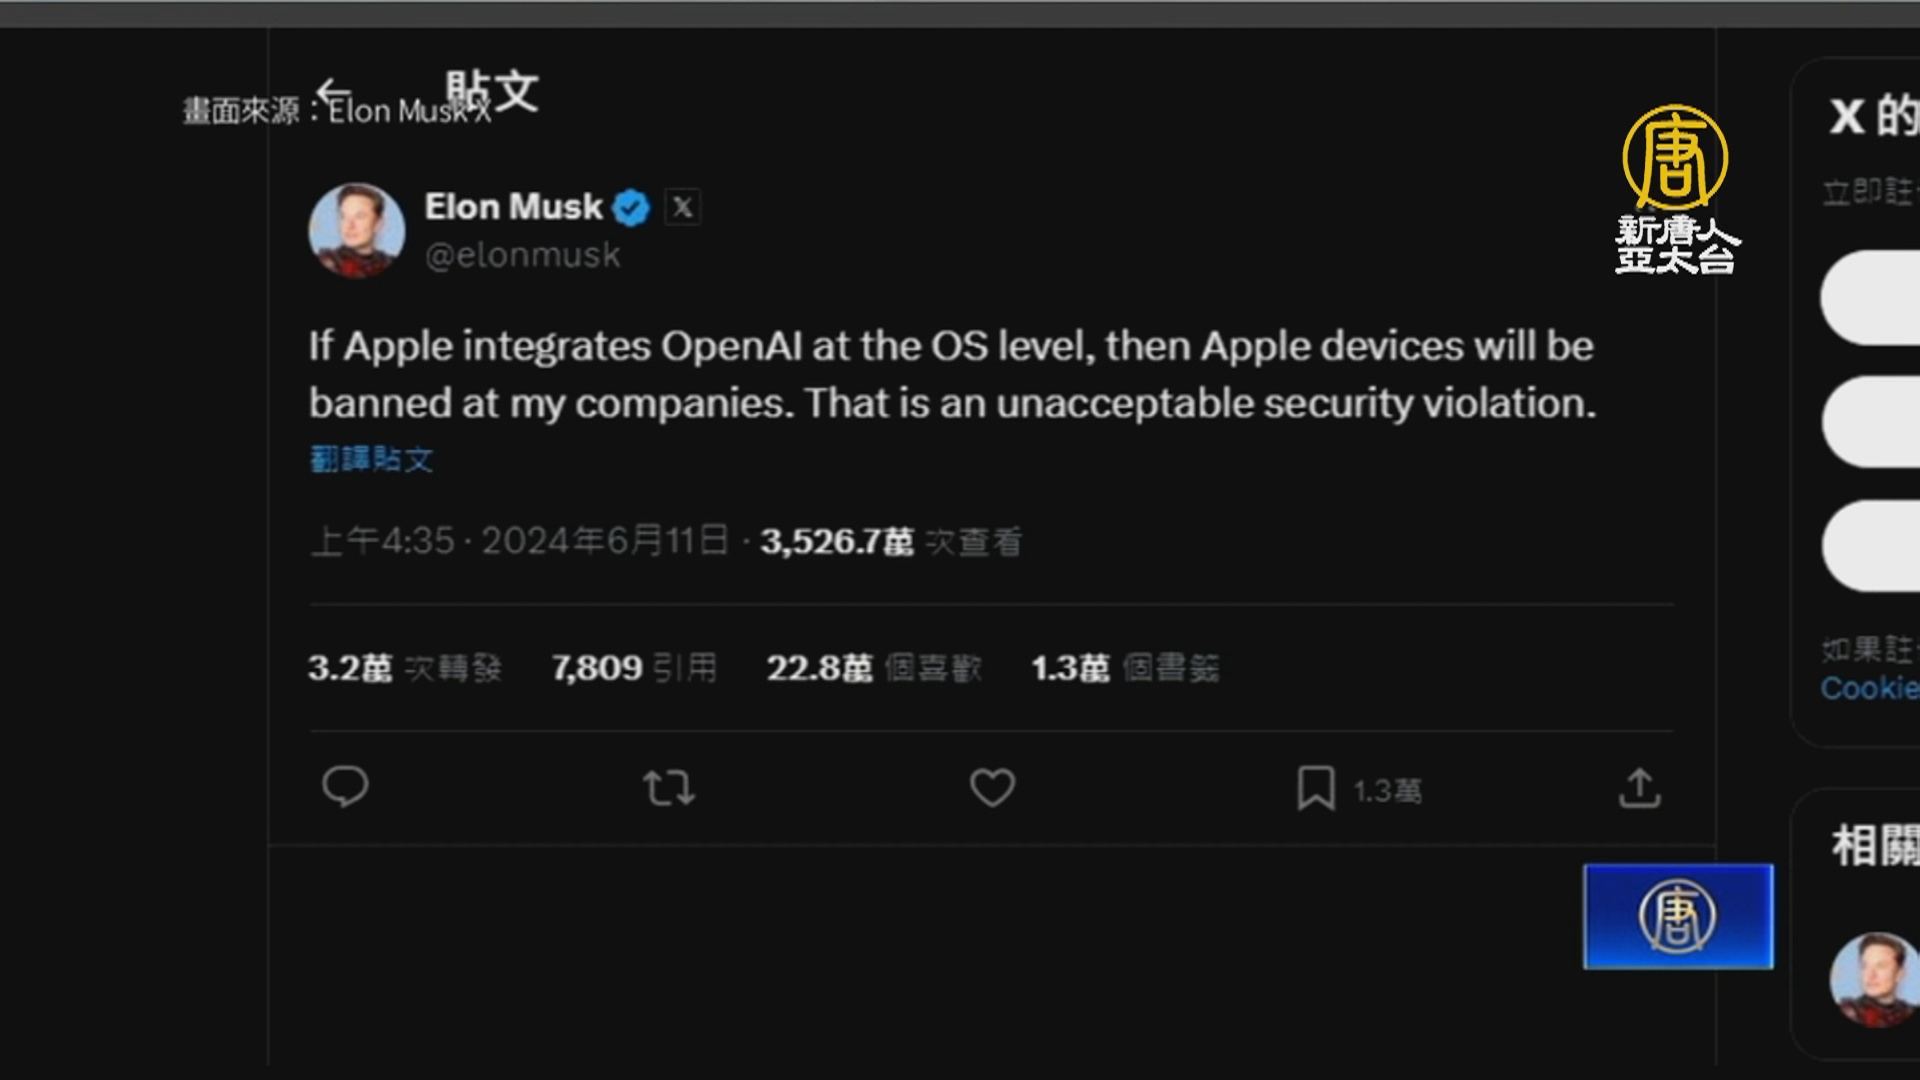Click the first white sign-up button
The height and width of the screenshot is (1080, 1920).
coord(1870,298)
